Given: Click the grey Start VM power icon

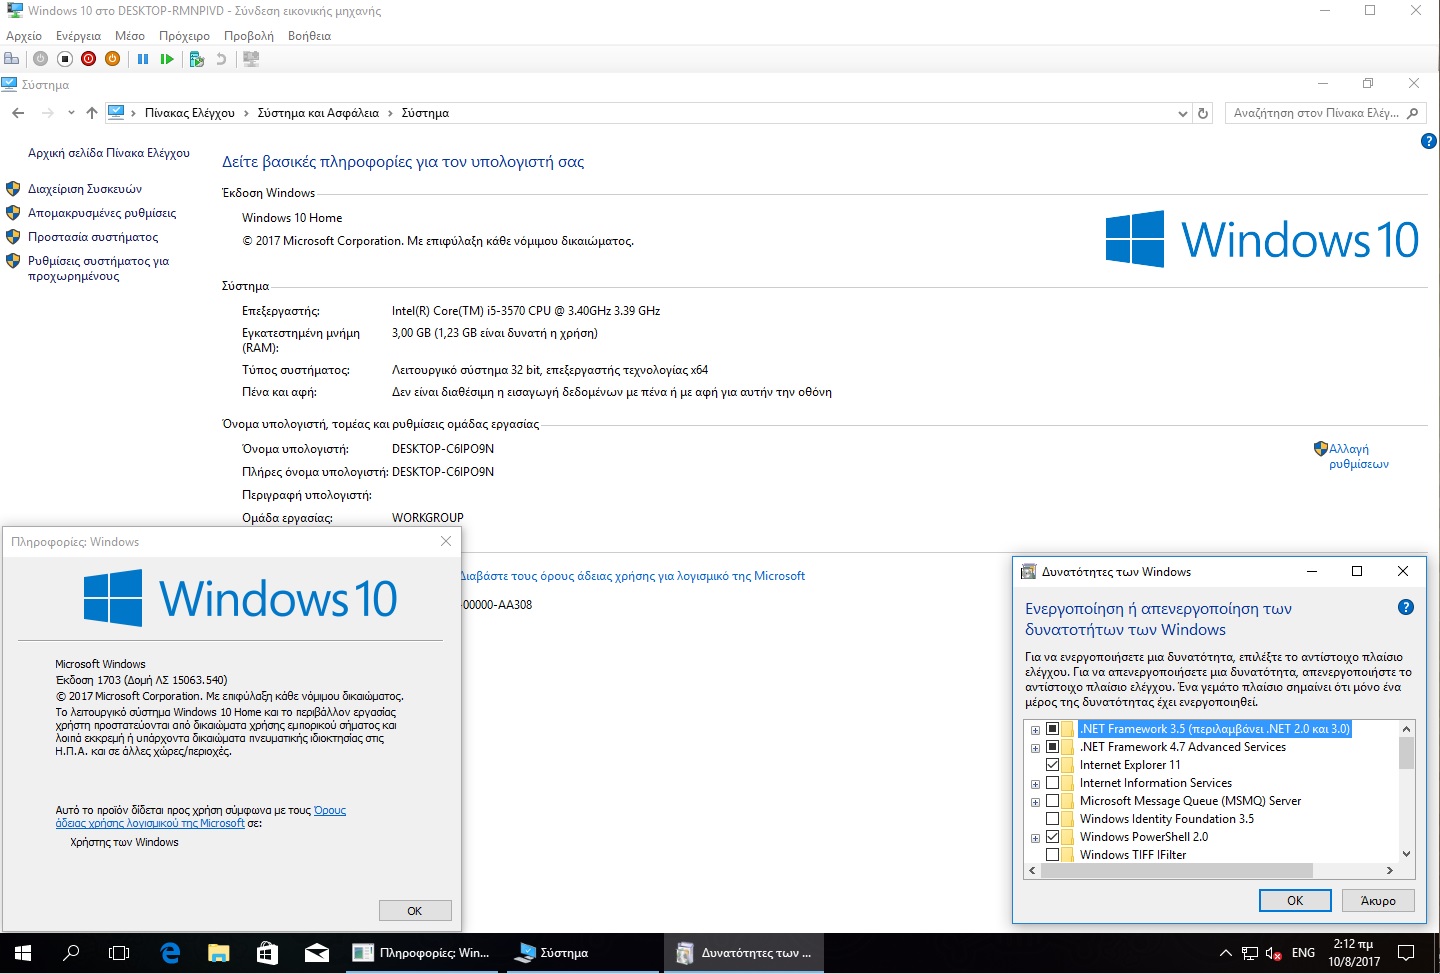Looking at the screenshot, I should tap(40, 59).
